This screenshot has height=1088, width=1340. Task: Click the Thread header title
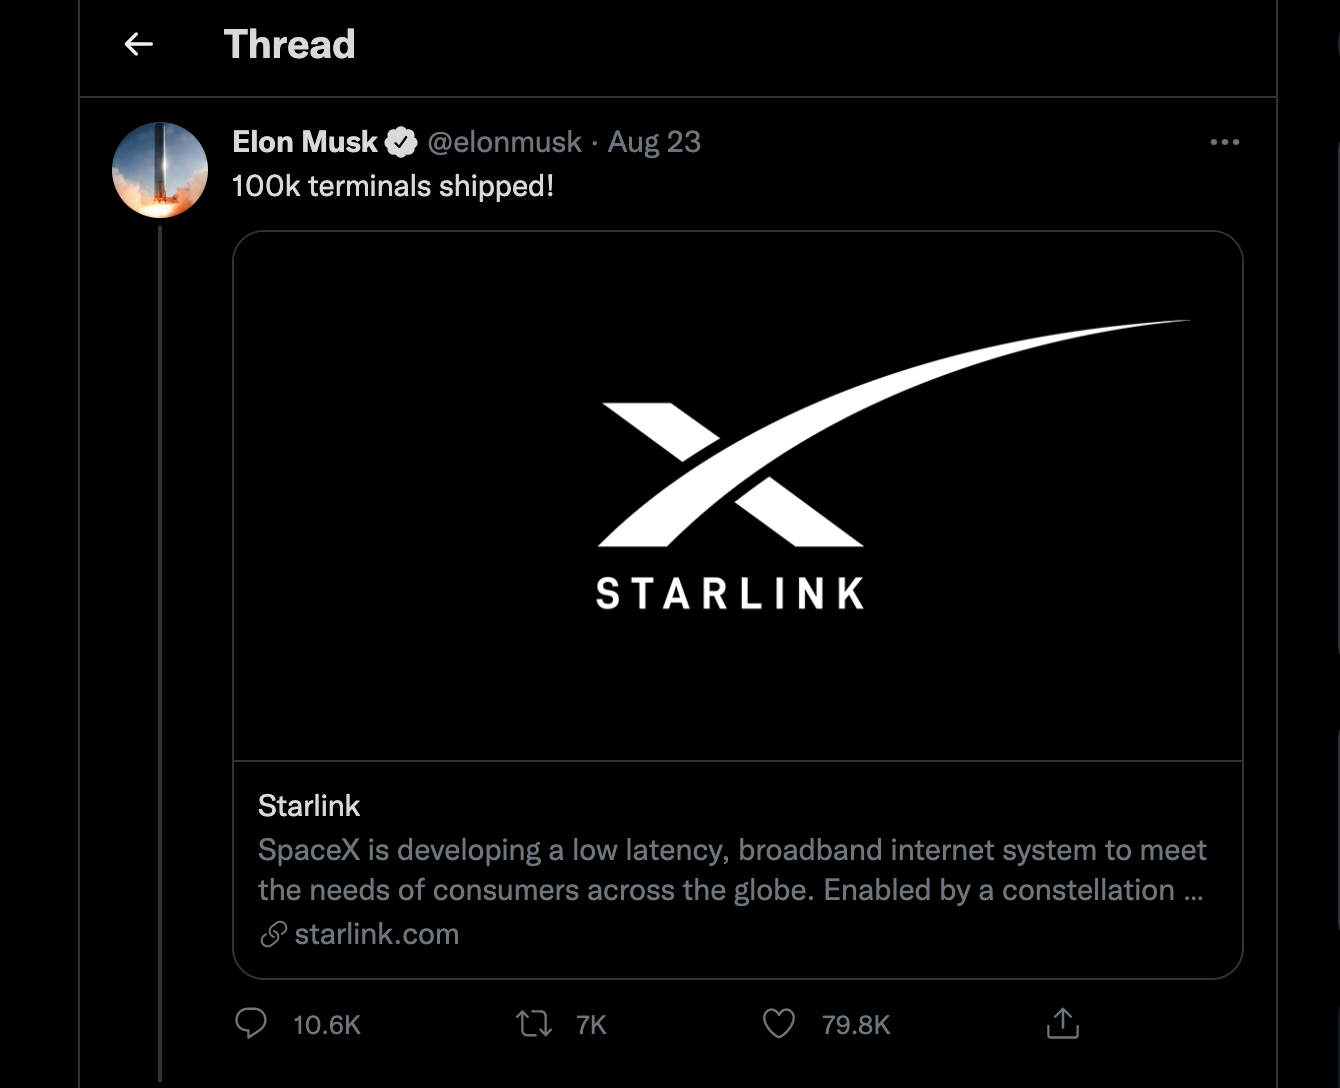coord(289,44)
